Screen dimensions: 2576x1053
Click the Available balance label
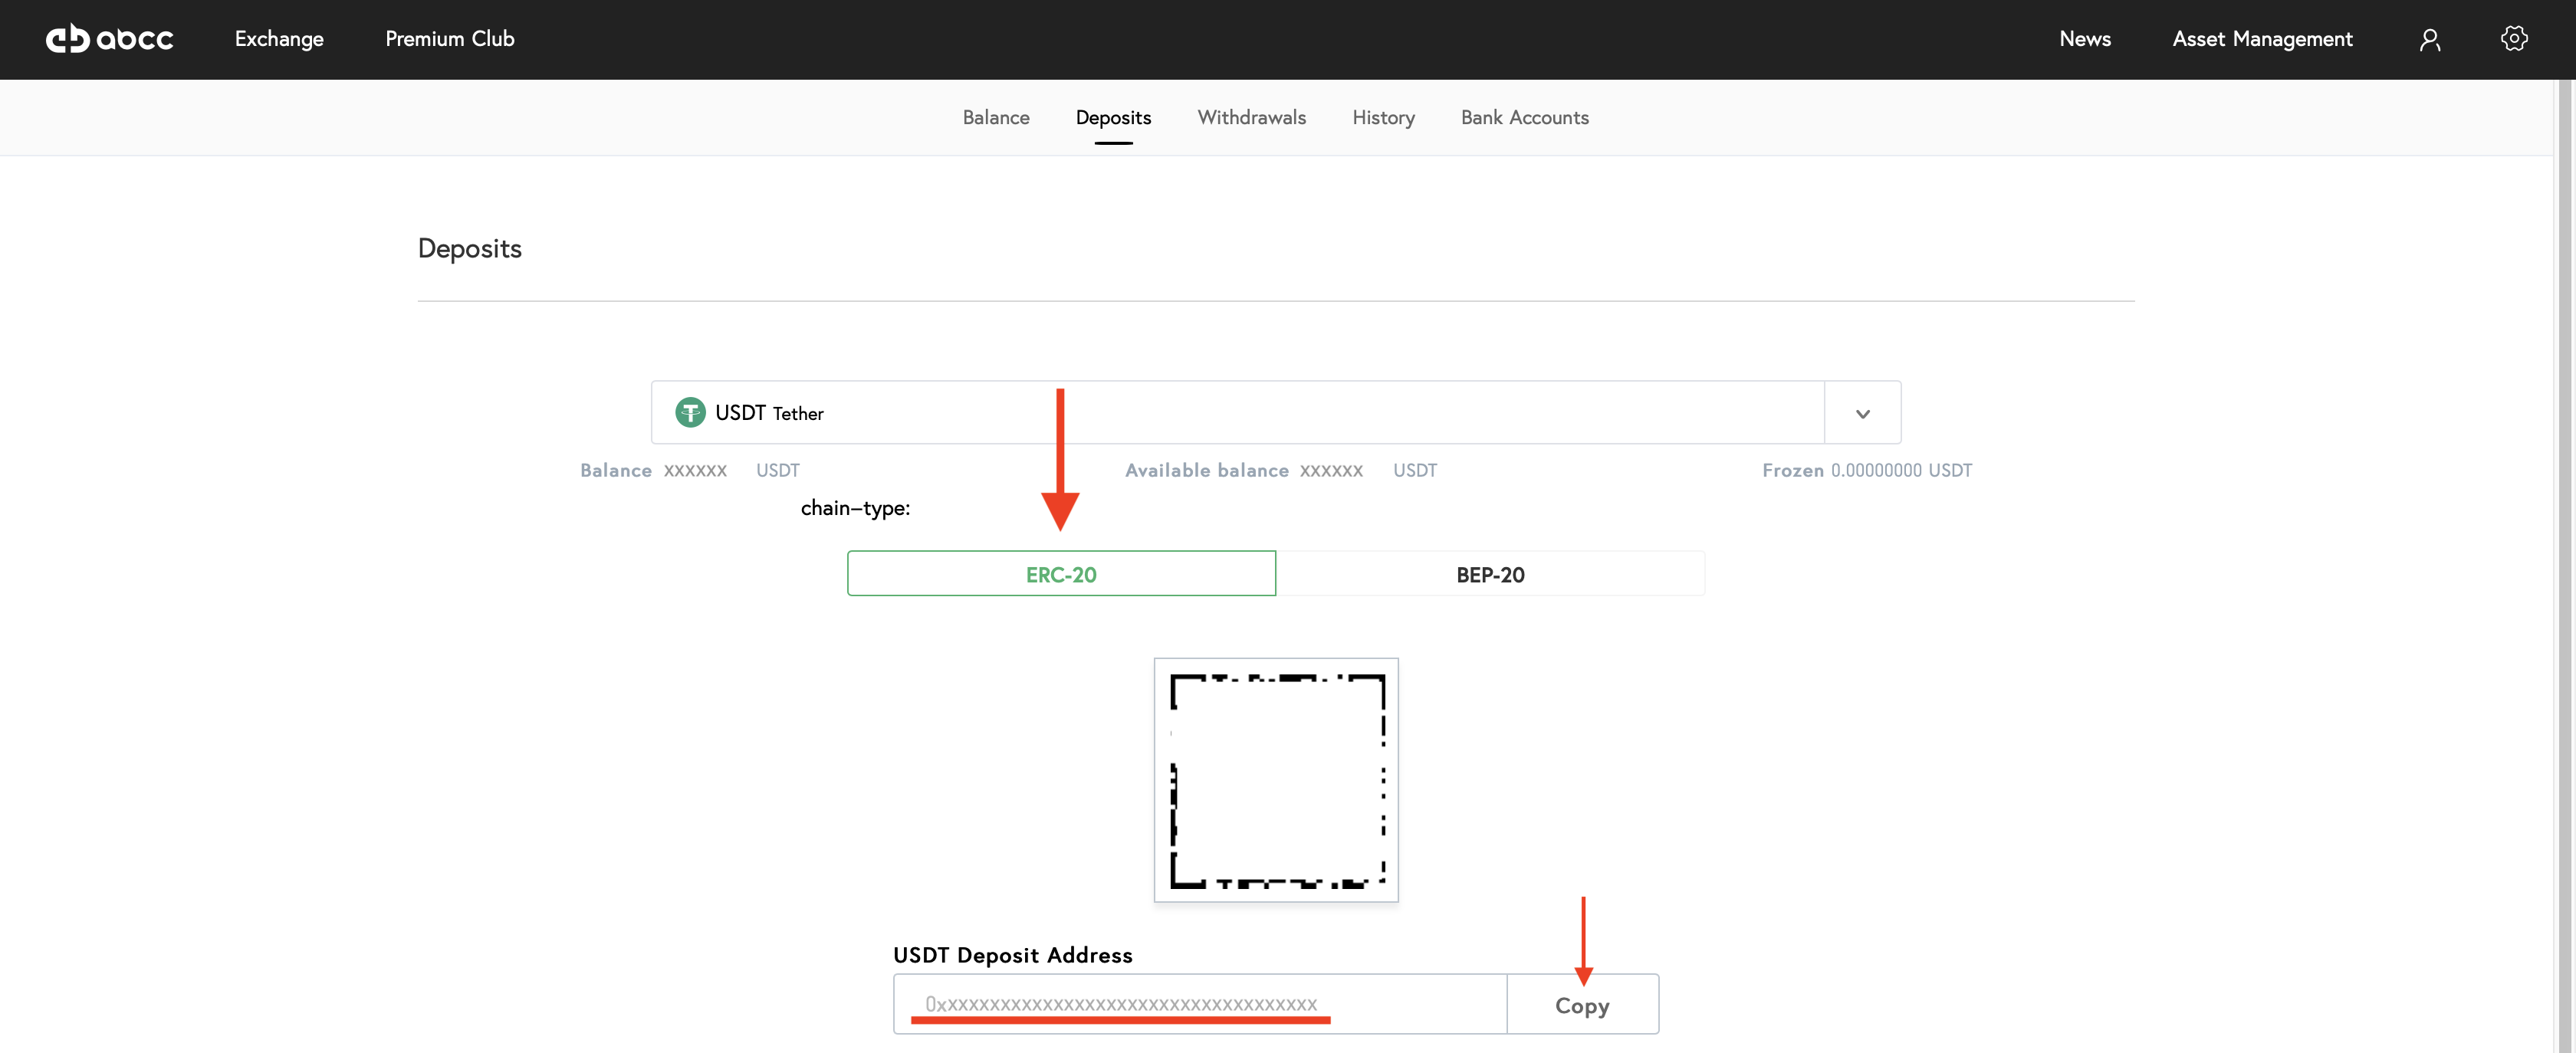pos(1206,470)
